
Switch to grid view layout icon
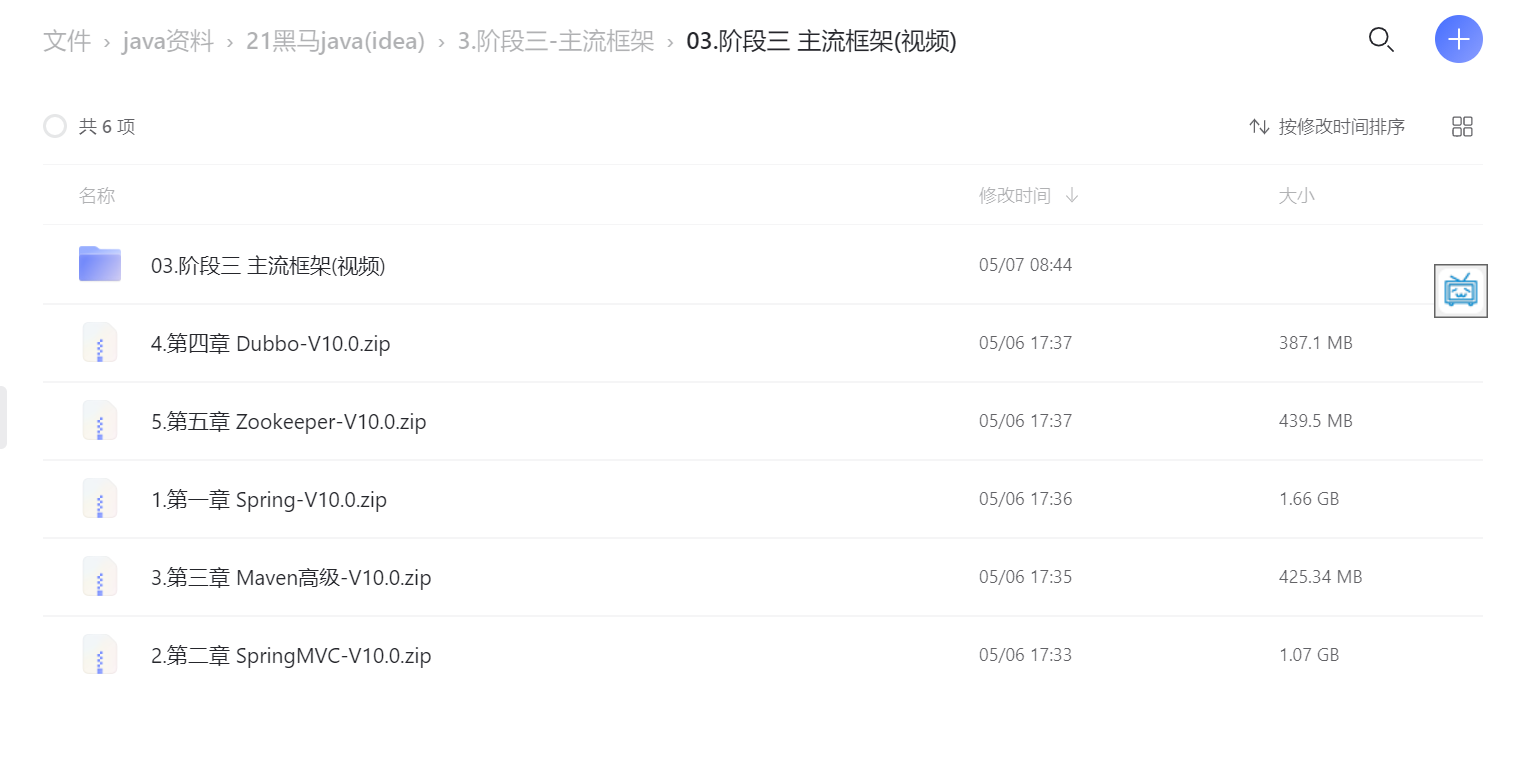[x=1462, y=126]
